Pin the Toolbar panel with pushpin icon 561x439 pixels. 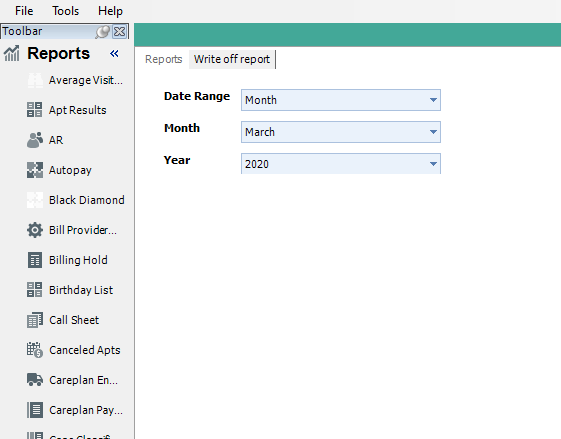click(x=102, y=32)
